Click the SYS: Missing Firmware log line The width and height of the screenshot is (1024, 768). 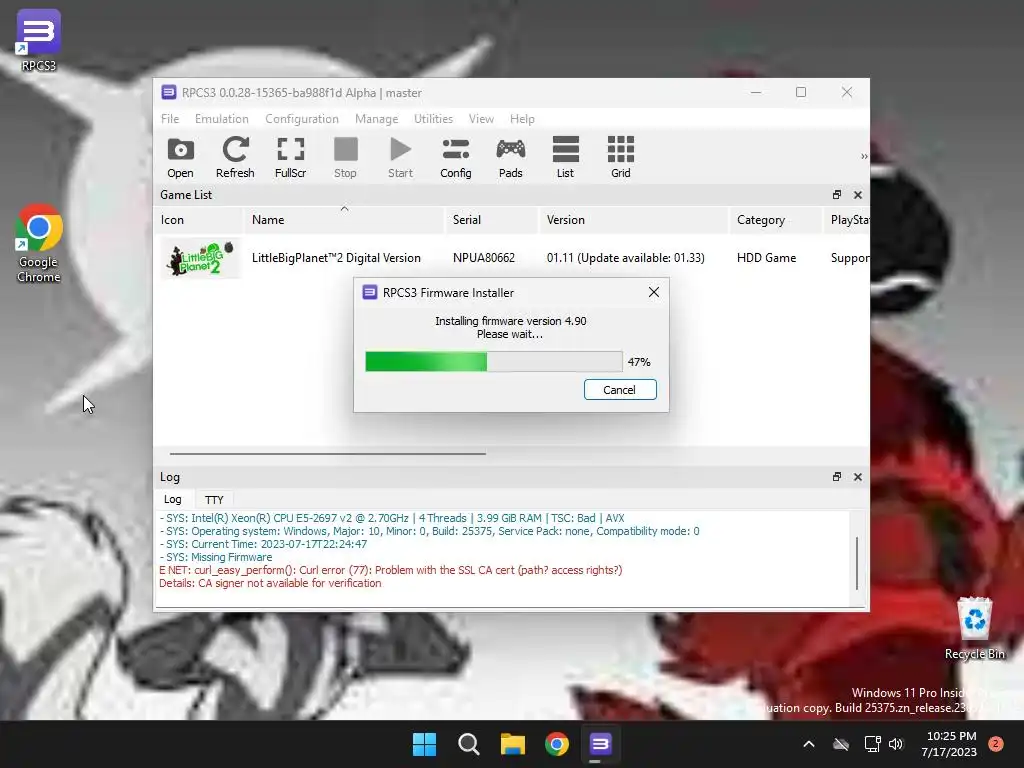[216, 557]
